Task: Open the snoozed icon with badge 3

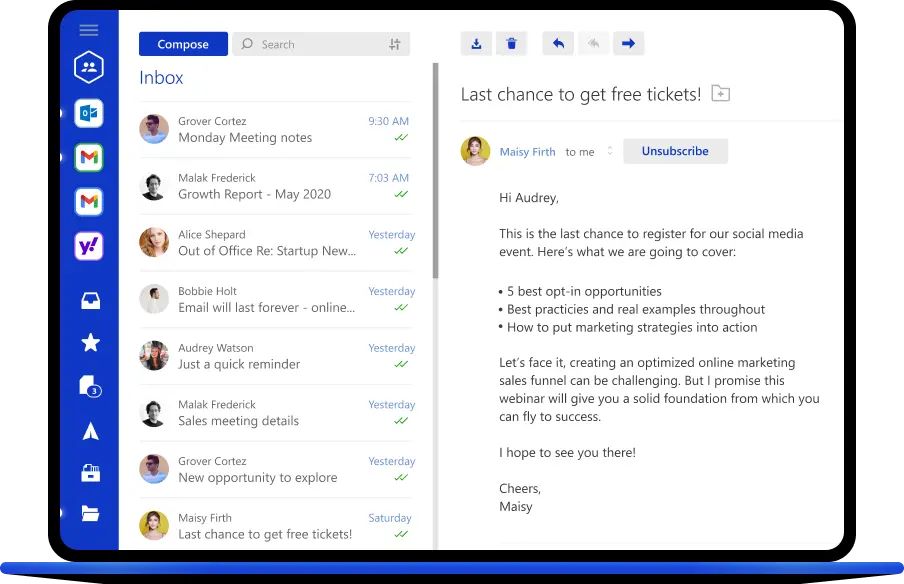Action: (89, 386)
